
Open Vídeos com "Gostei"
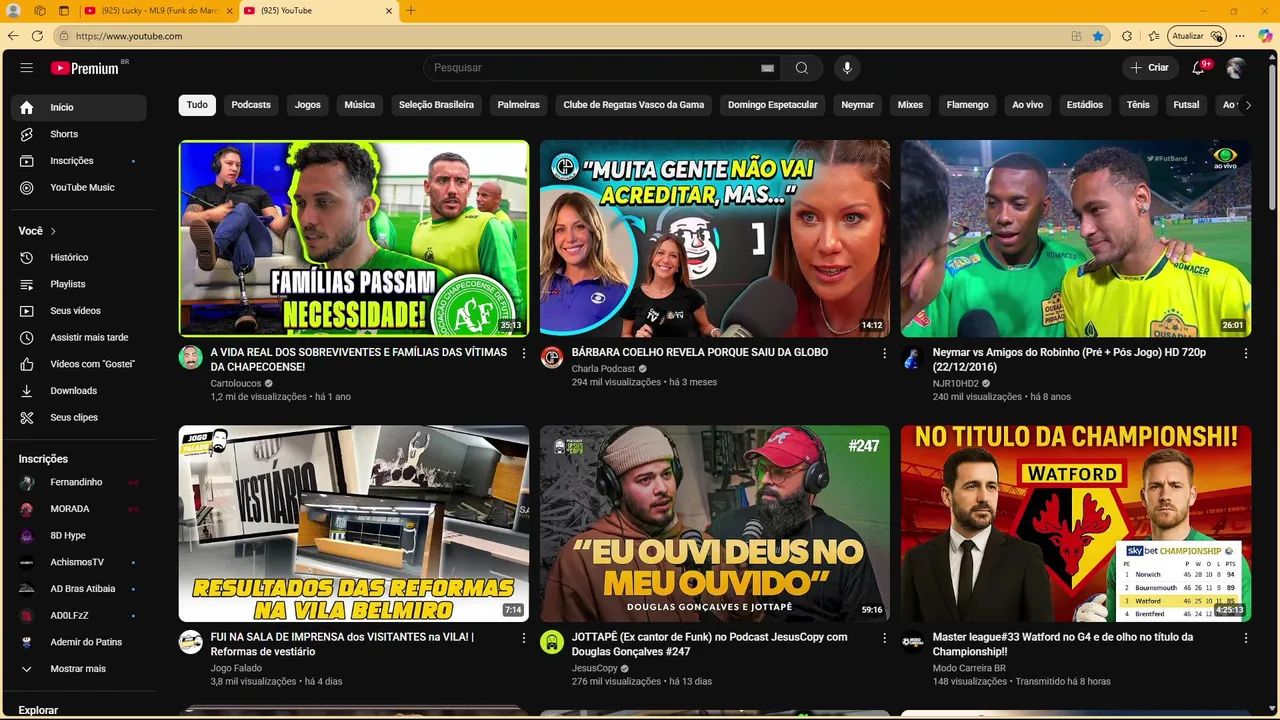[x=79, y=364]
